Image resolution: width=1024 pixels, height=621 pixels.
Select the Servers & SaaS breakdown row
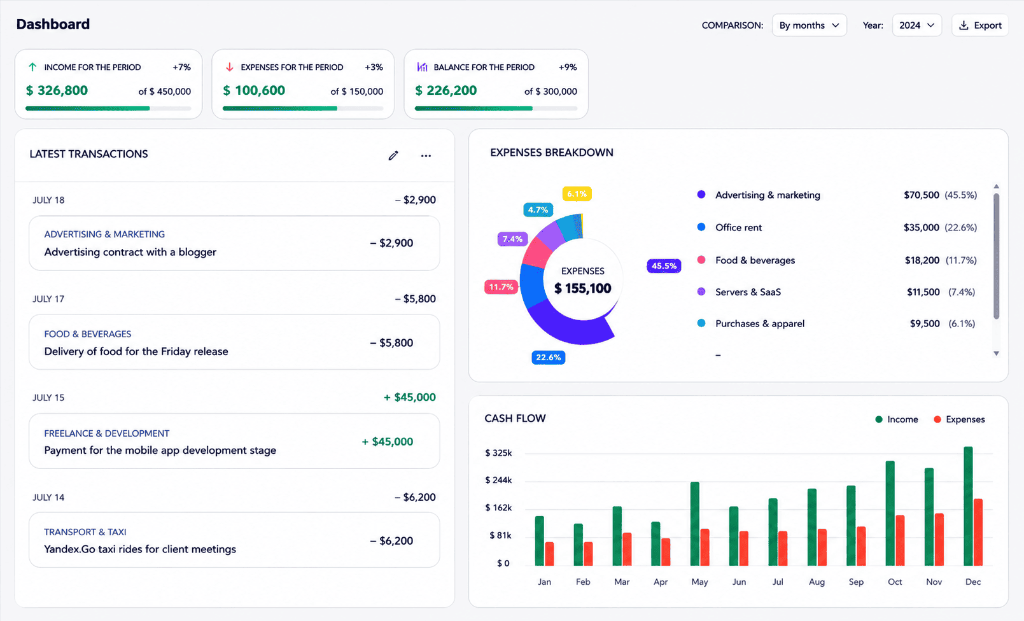coord(837,292)
